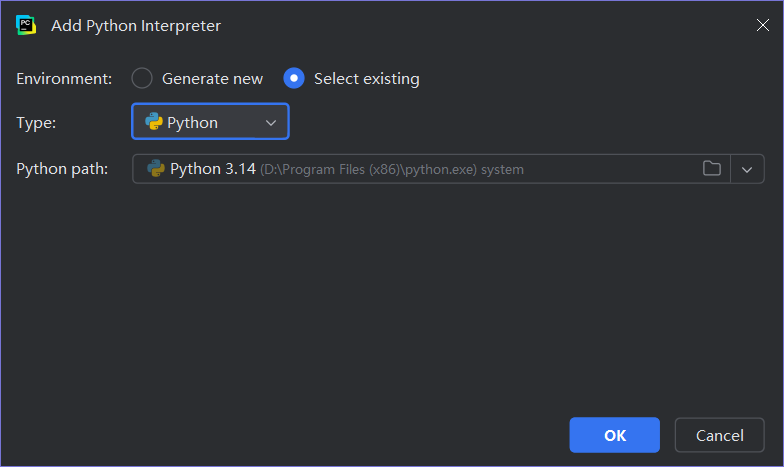Click the Python logo in Type dropdown
Image resolution: width=784 pixels, height=467 pixels.
[x=154, y=122]
